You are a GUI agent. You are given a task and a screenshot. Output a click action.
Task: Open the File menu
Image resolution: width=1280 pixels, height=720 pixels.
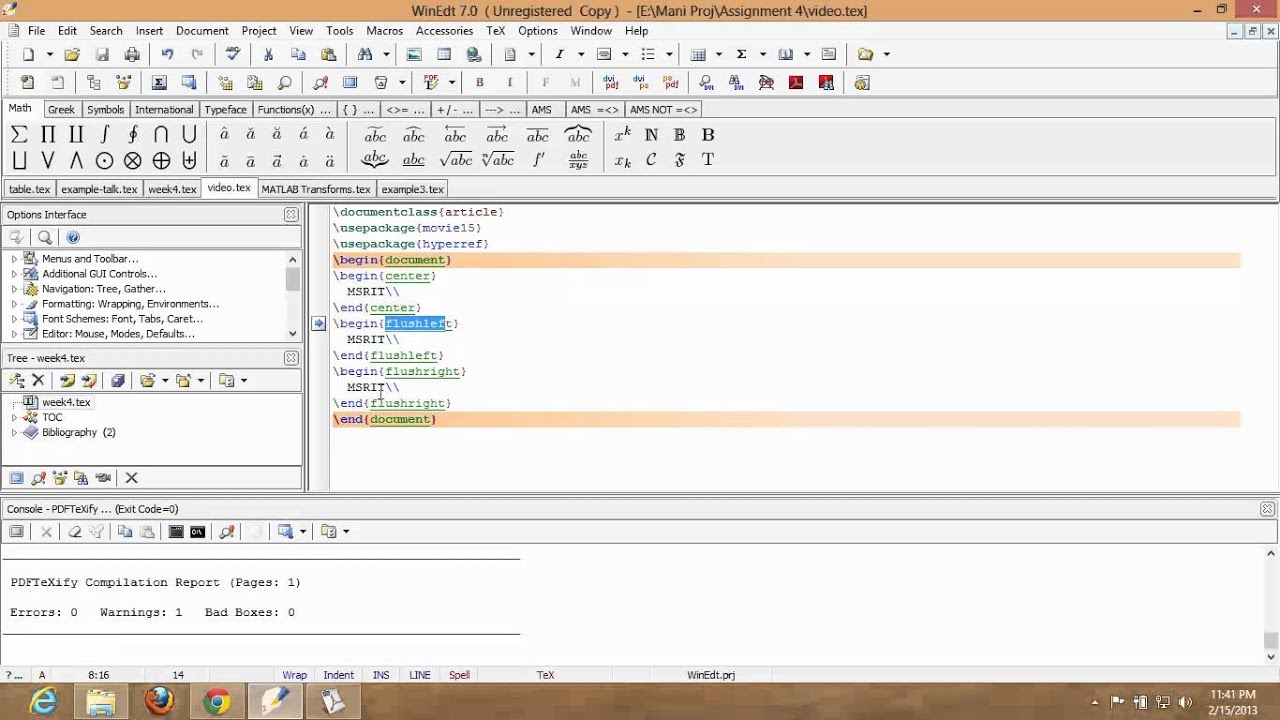[x=36, y=31]
